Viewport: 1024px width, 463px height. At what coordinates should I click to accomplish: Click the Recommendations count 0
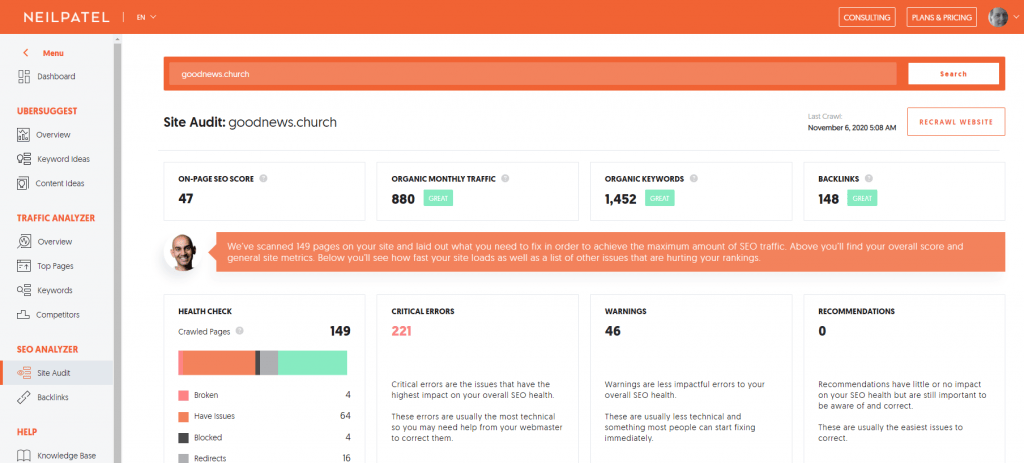[x=822, y=331]
